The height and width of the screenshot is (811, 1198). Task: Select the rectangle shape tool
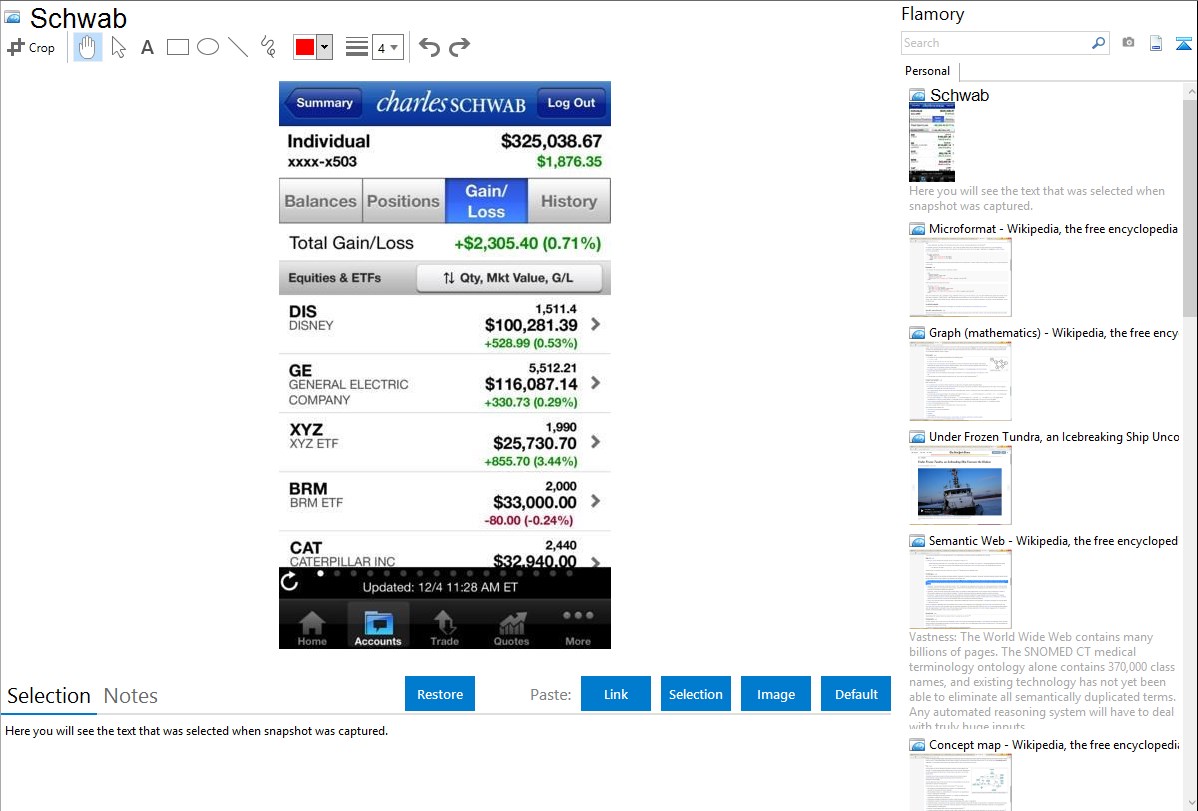point(177,47)
